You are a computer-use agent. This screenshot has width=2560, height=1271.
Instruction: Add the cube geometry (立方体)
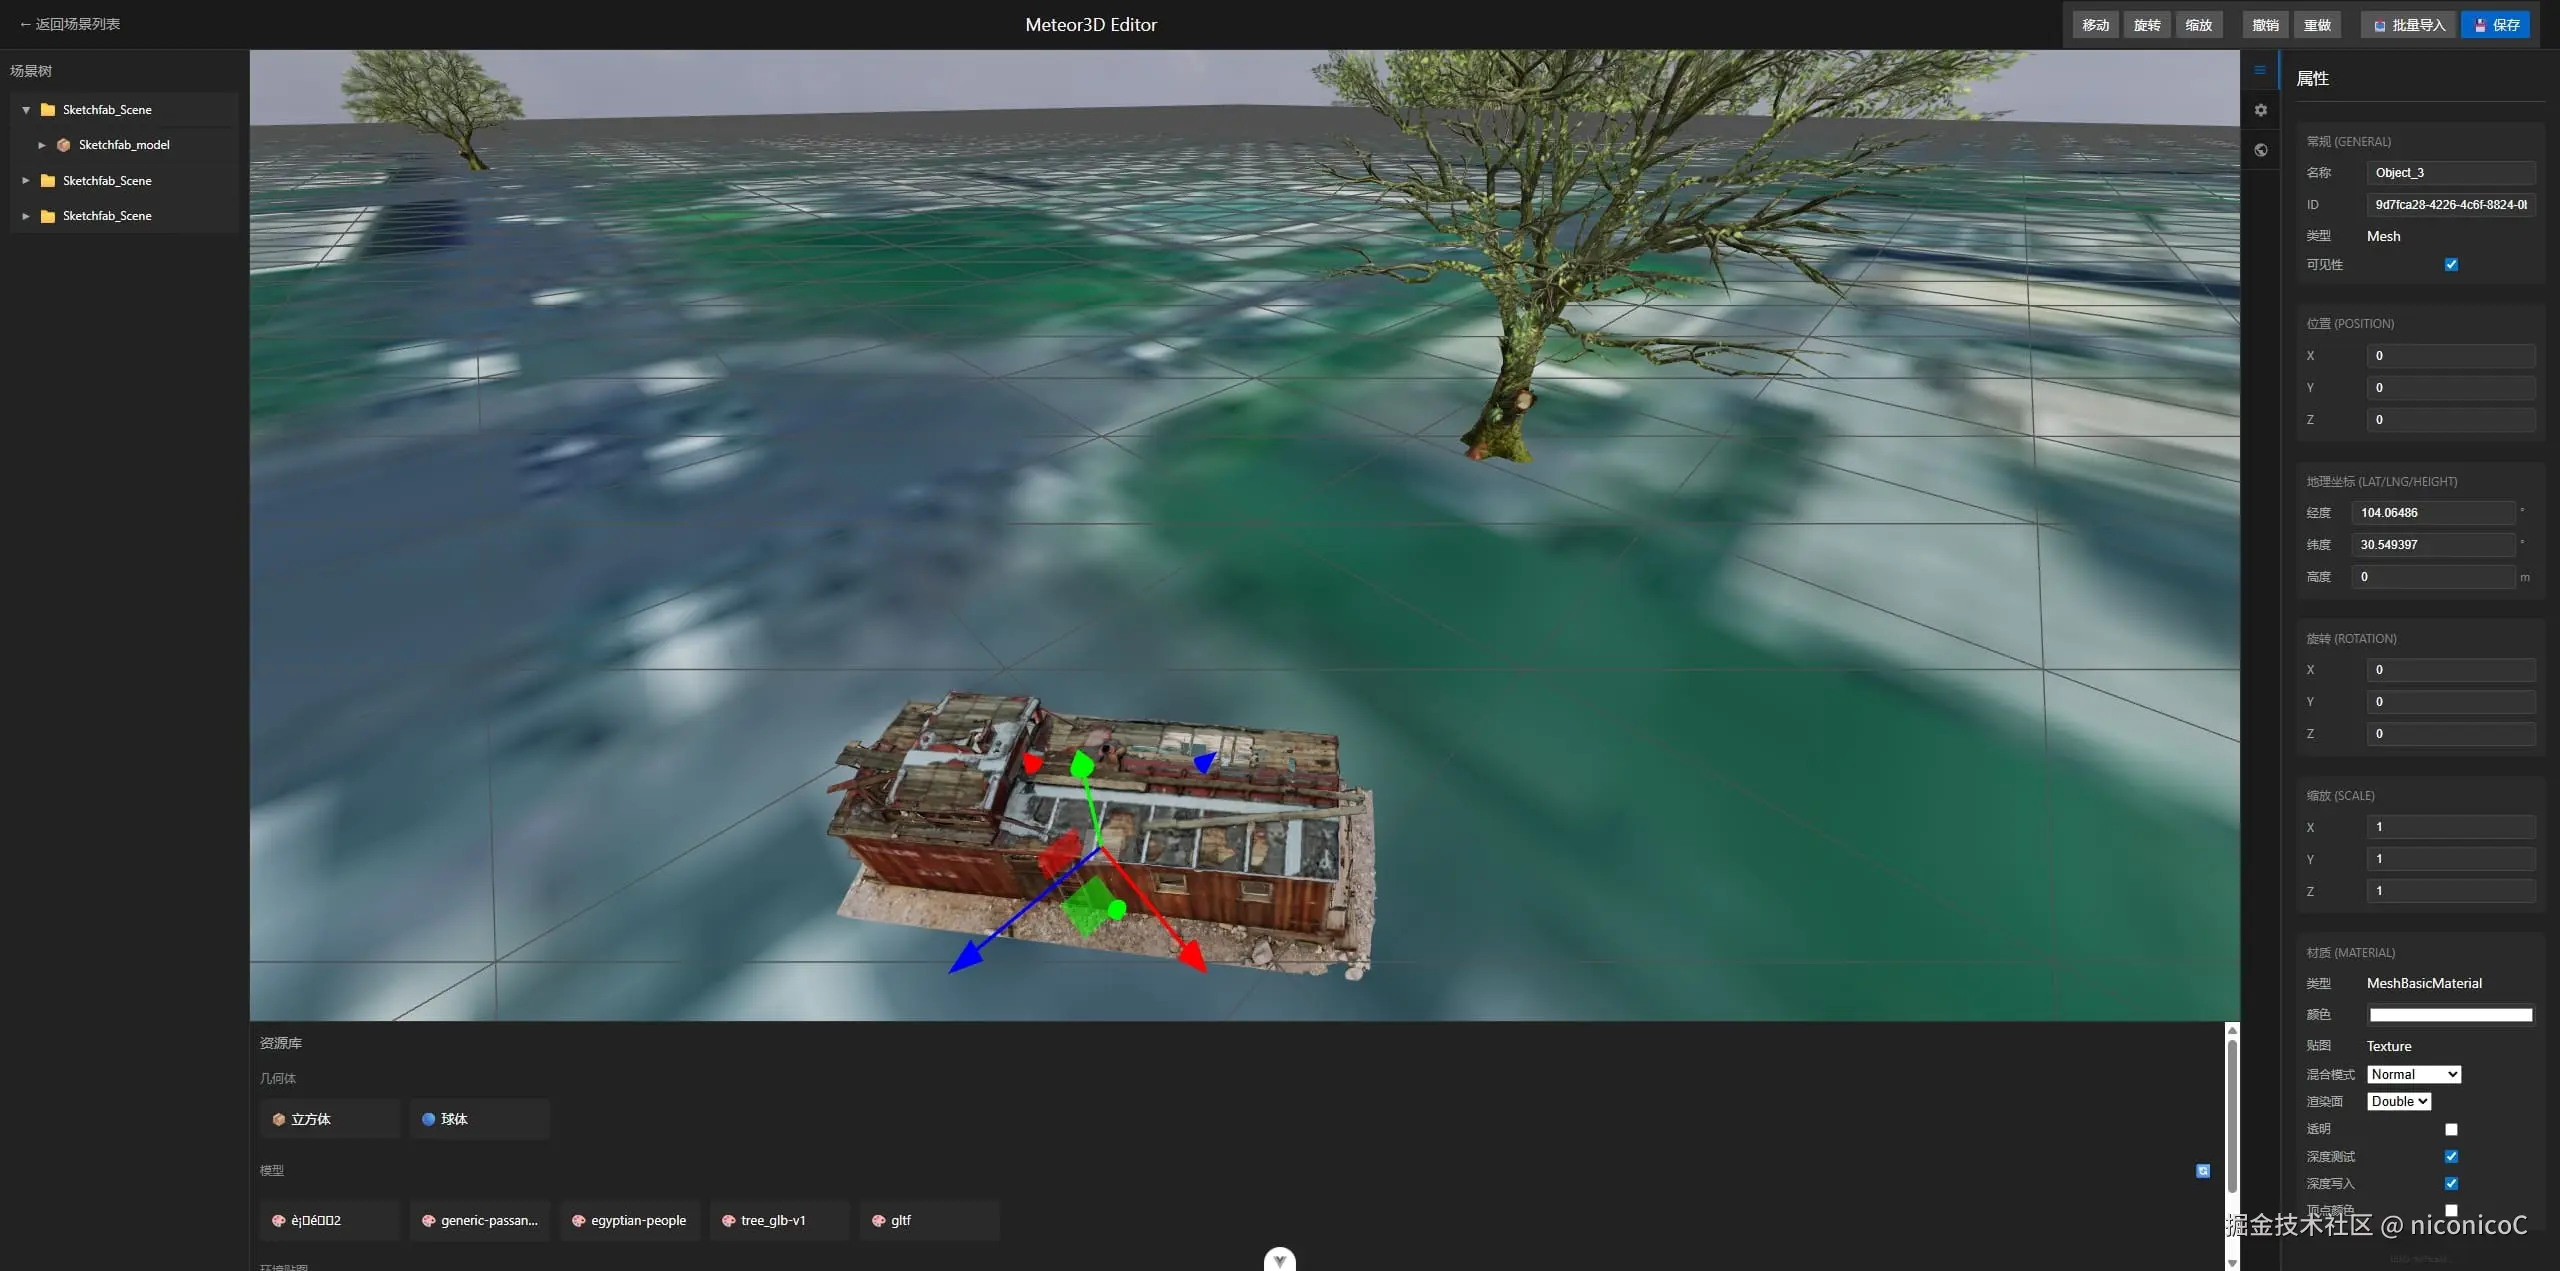329,1119
